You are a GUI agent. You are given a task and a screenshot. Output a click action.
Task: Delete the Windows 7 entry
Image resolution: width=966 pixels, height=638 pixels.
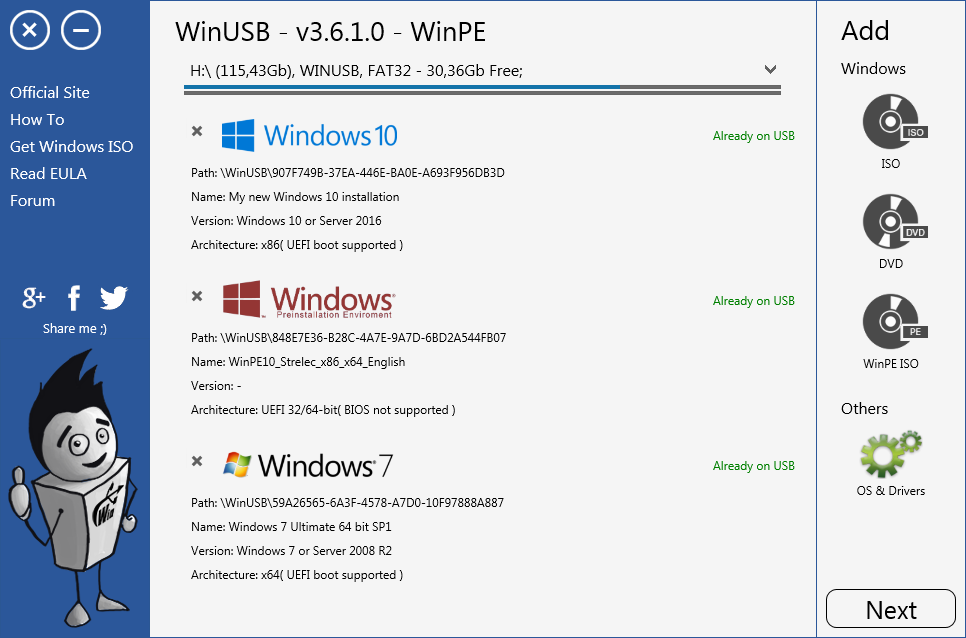point(197,461)
